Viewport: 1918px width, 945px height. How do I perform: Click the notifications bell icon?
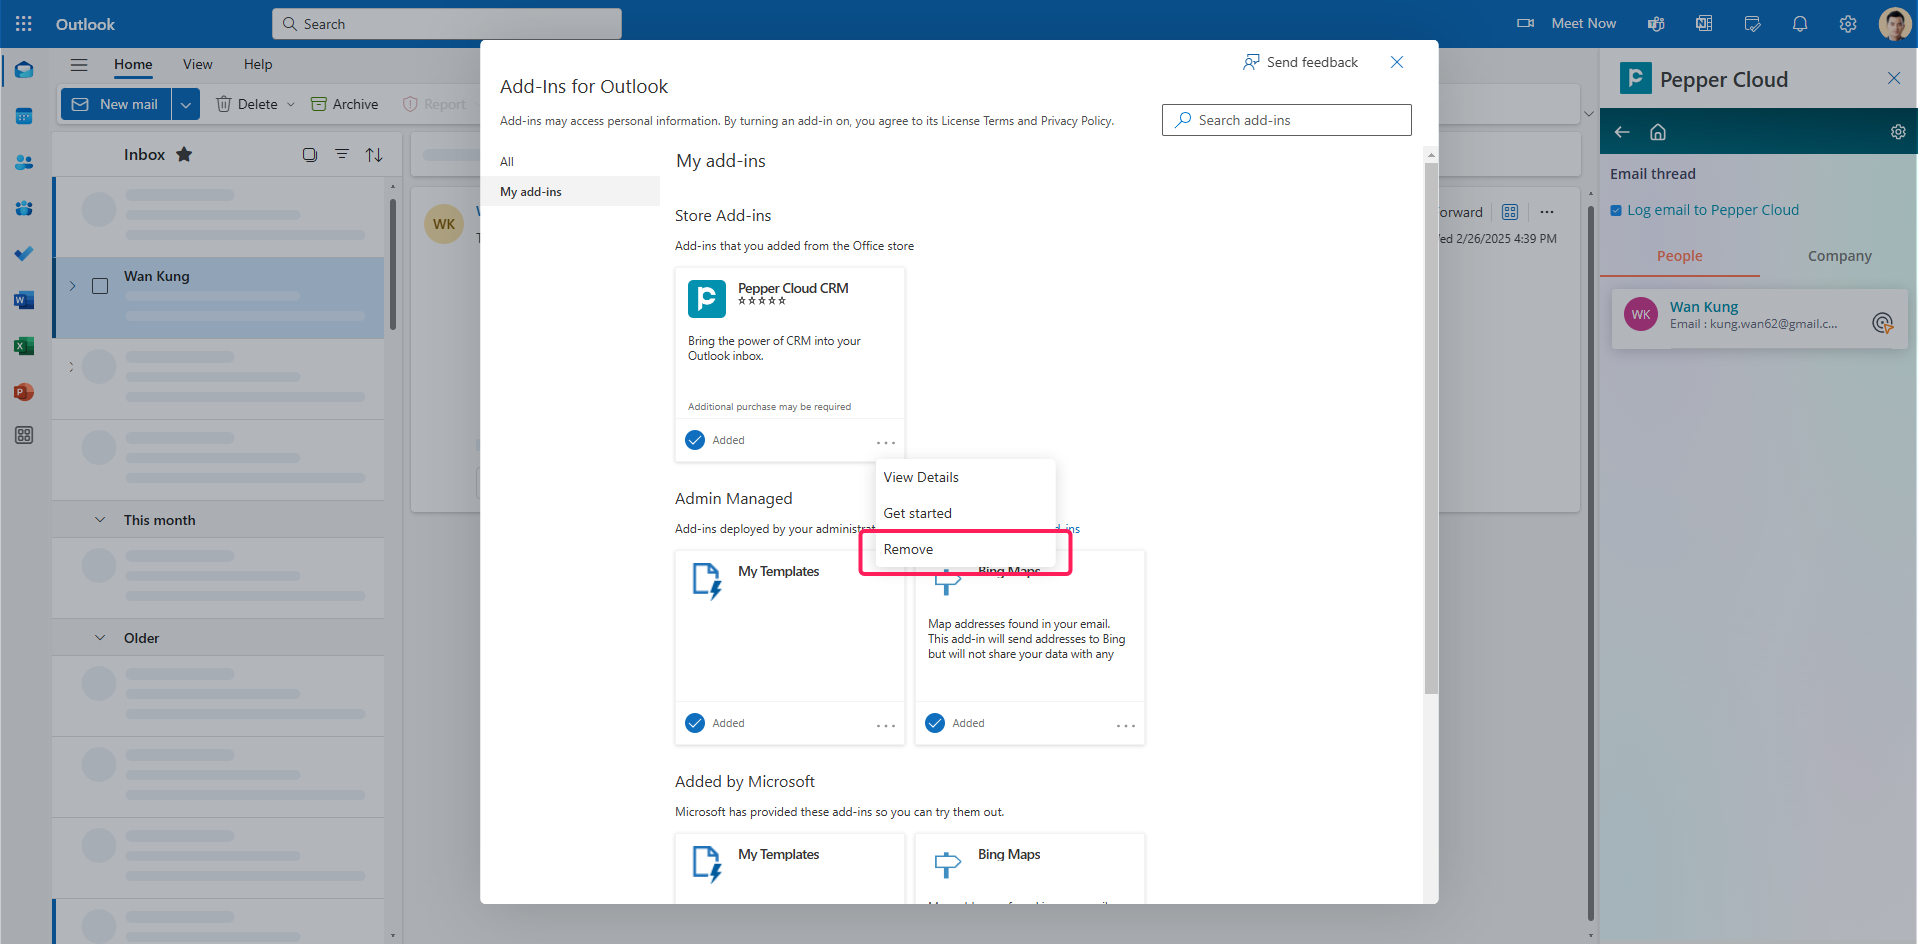click(x=1799, y=23)
